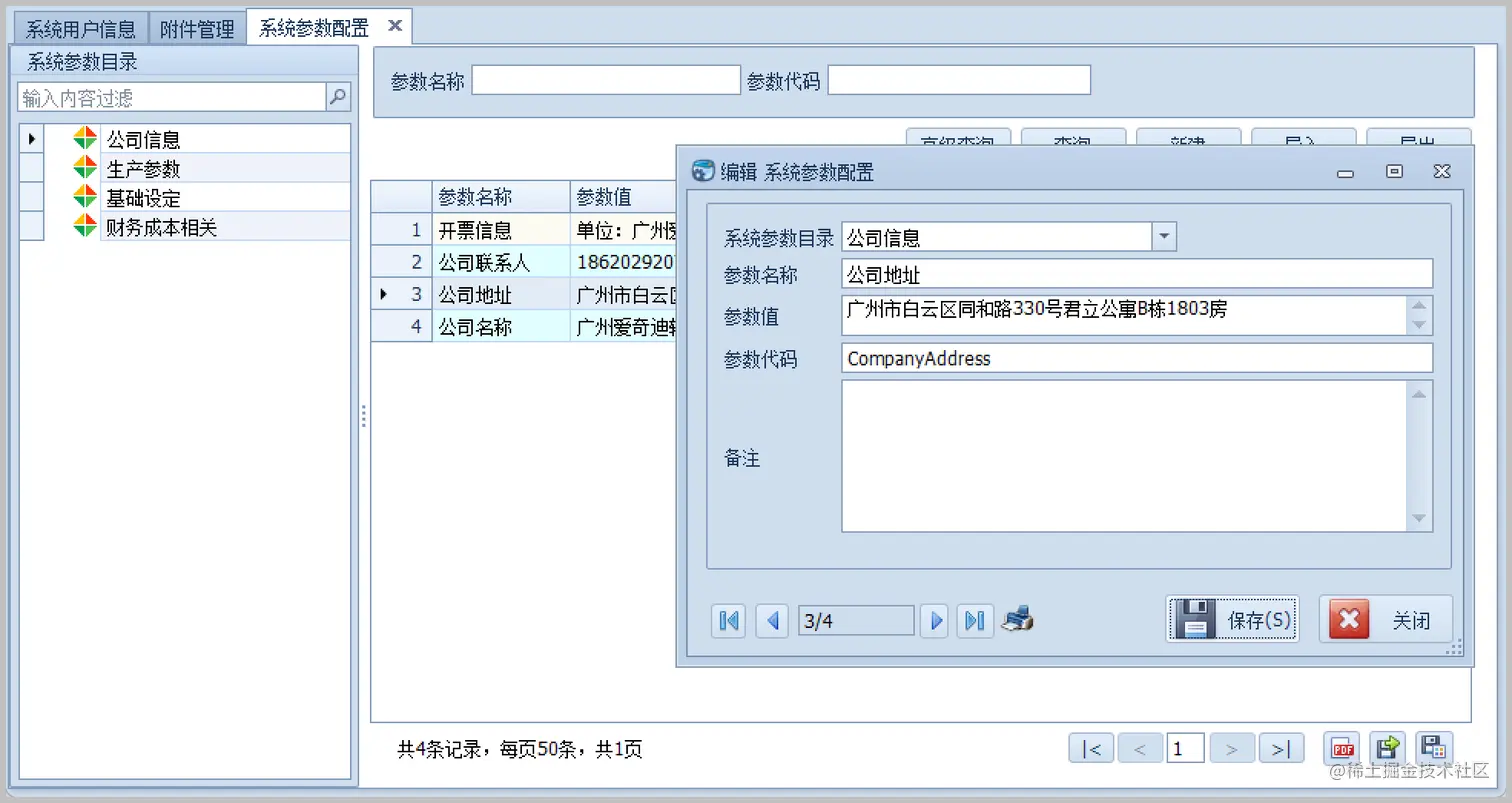Viewport: 1512px width, 803px height.
Task: Go to first record in dialog
Action: coord(729,621)
